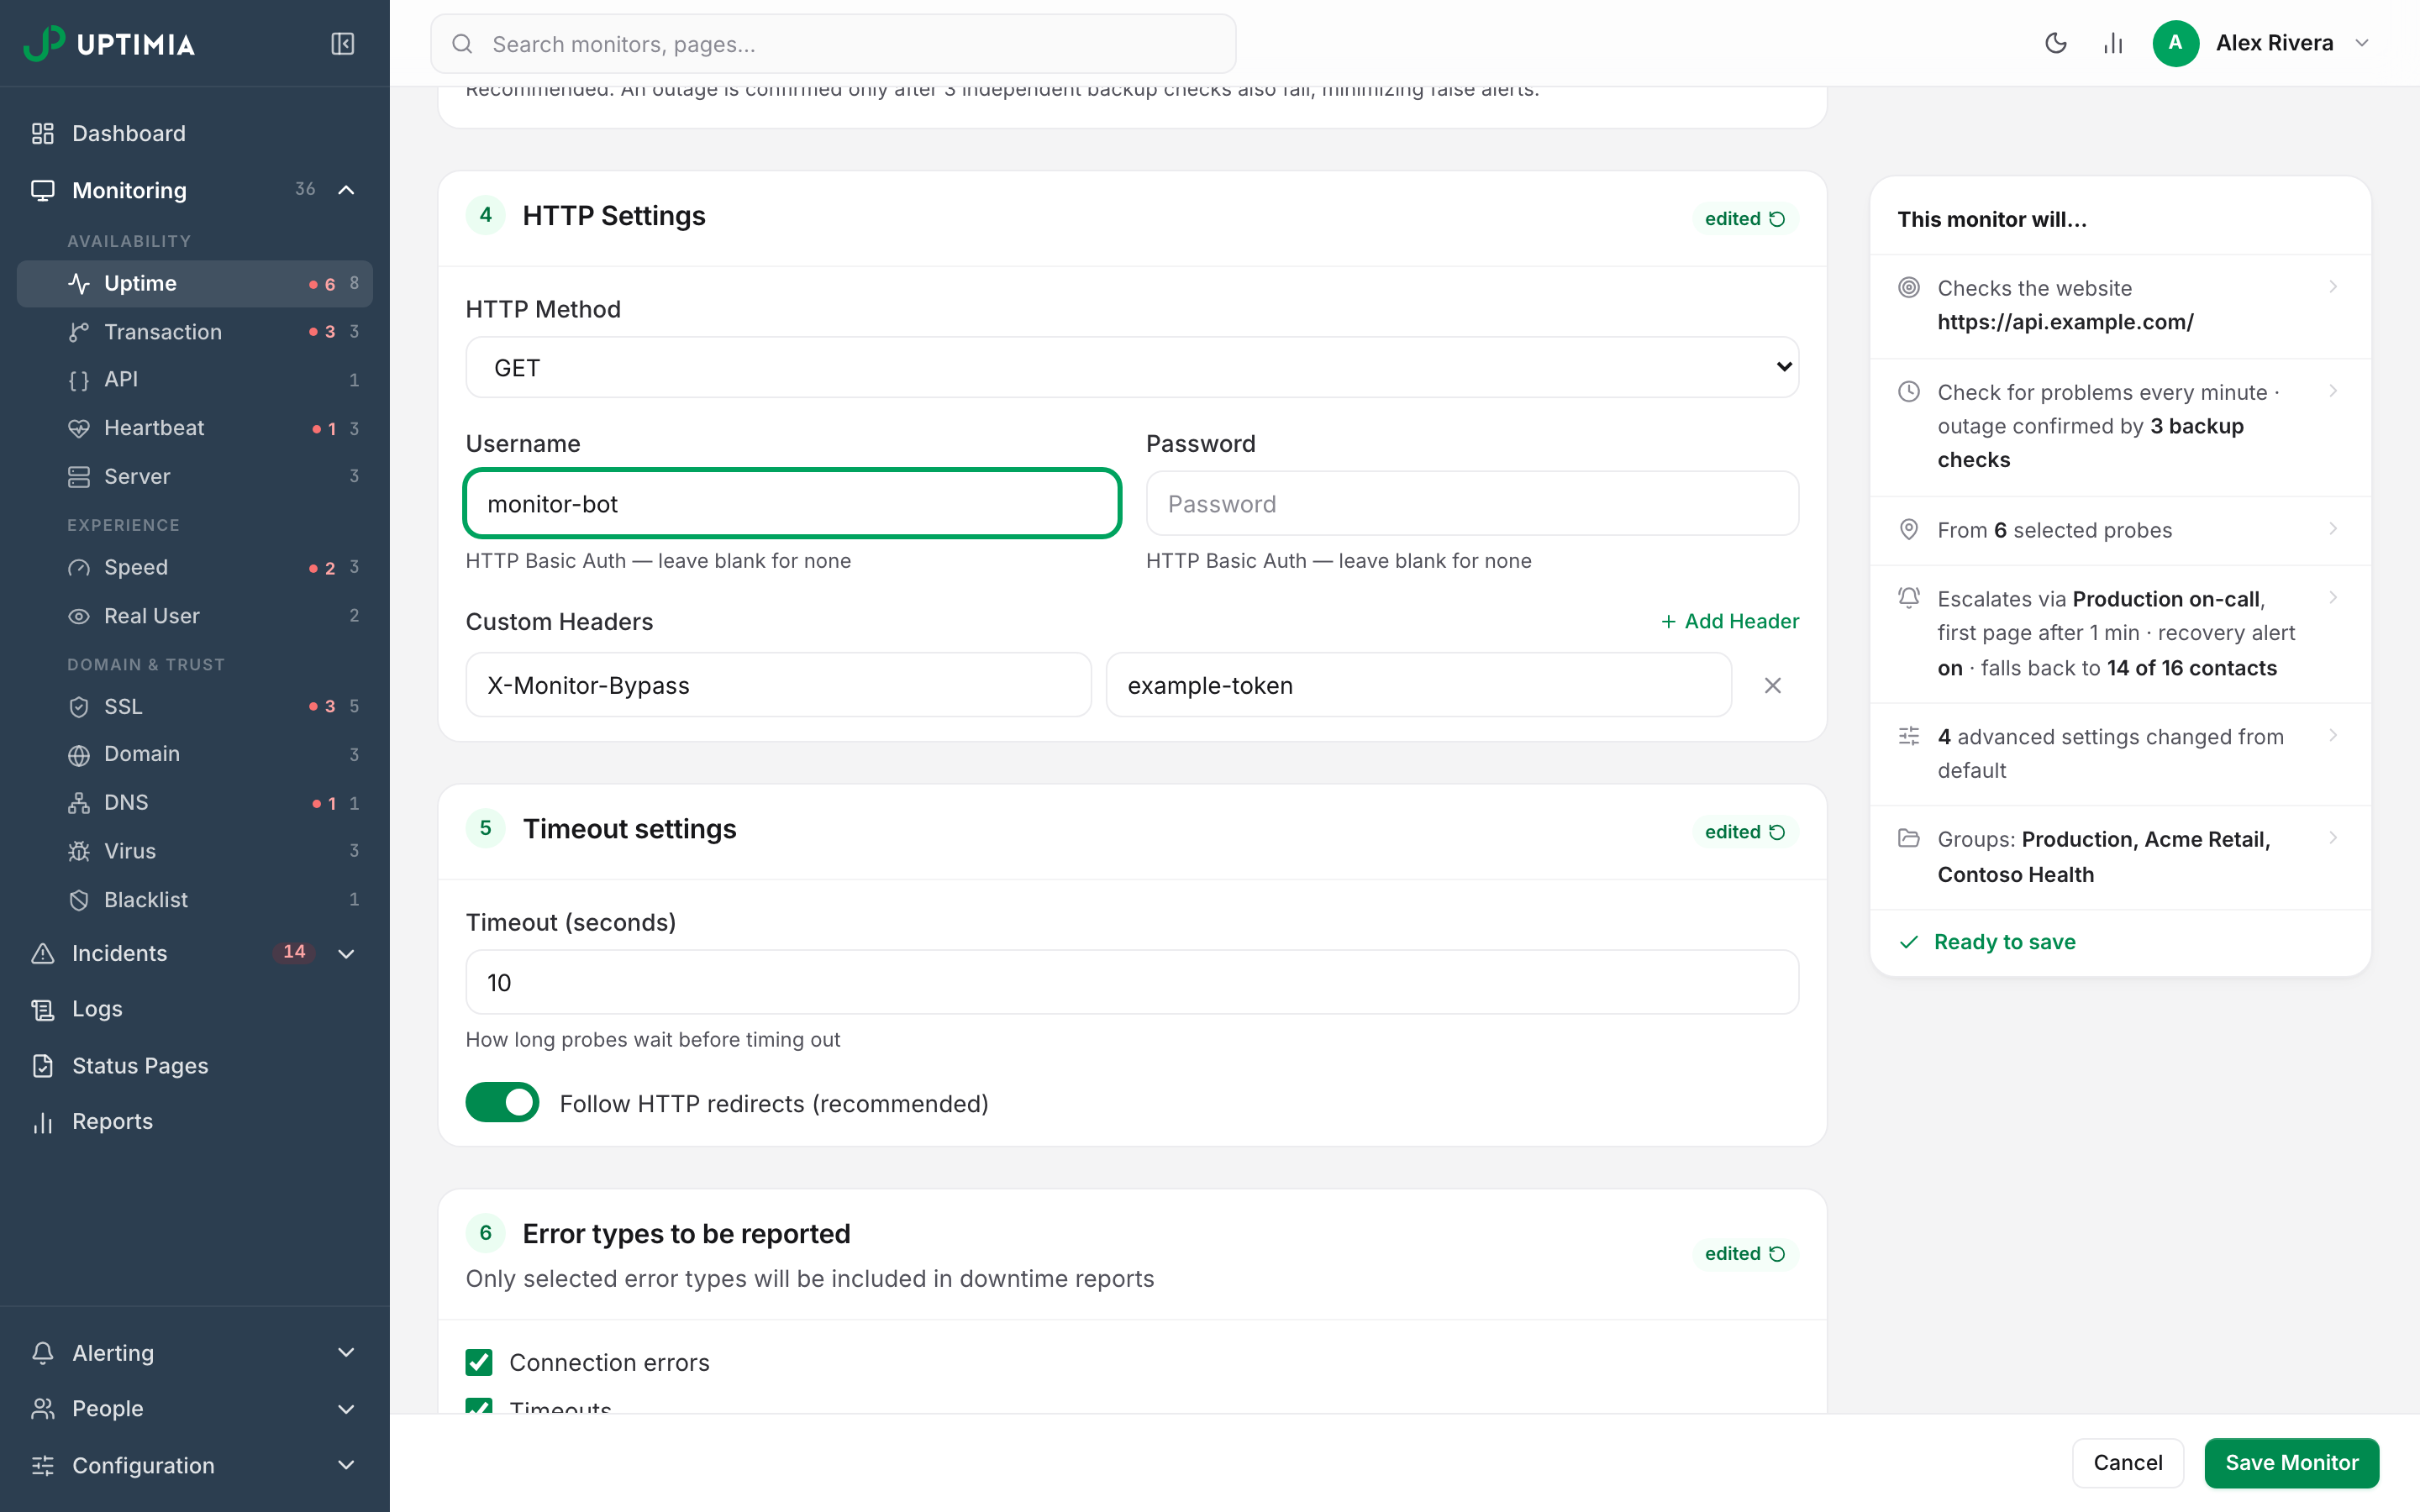Screen dimensions: 2420x1512
Task: Open the DNS monitors page
Action: click(195, 802)
